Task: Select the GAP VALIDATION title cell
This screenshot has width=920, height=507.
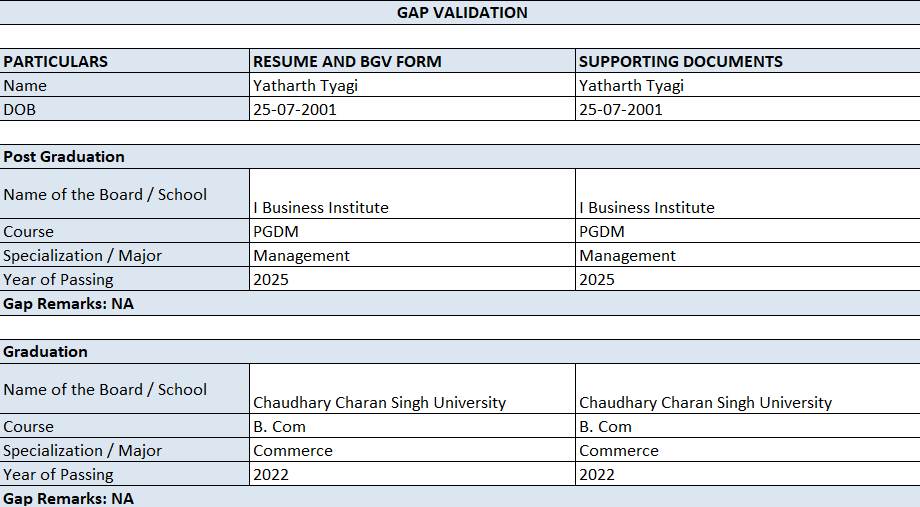Action: pos(461,13)
